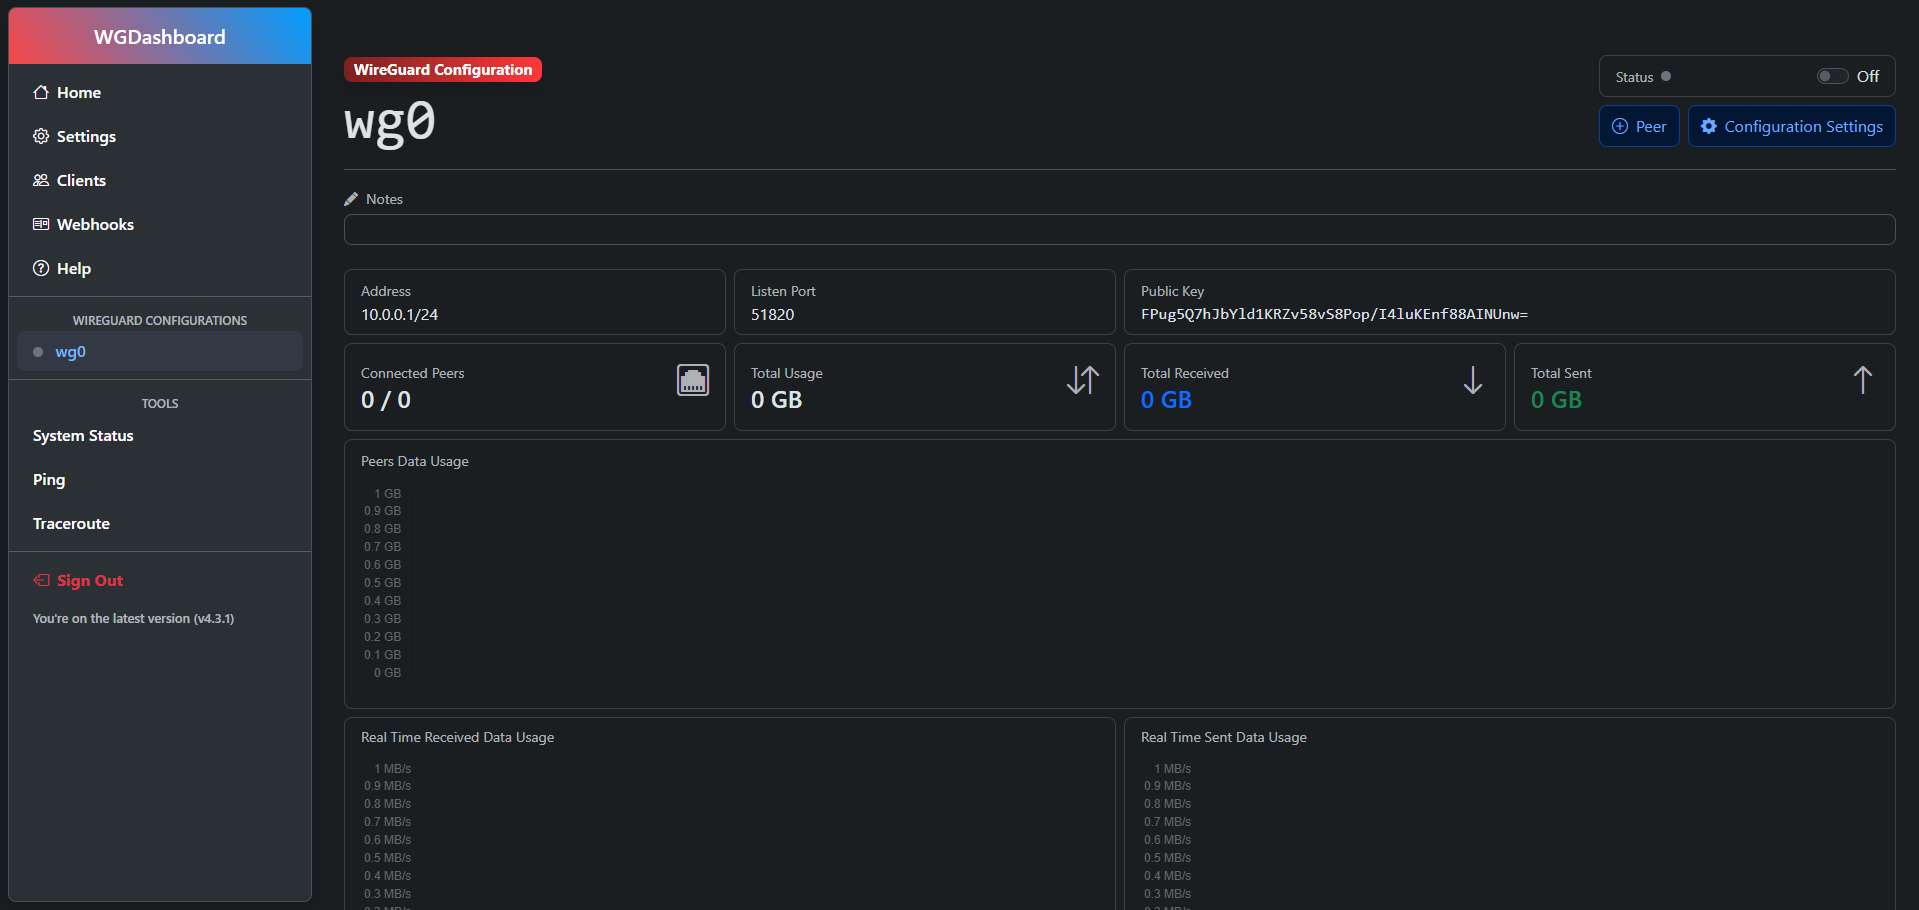1919x910 pixels.
Task: Open the Traceroute tool
Action: [71, 524]
